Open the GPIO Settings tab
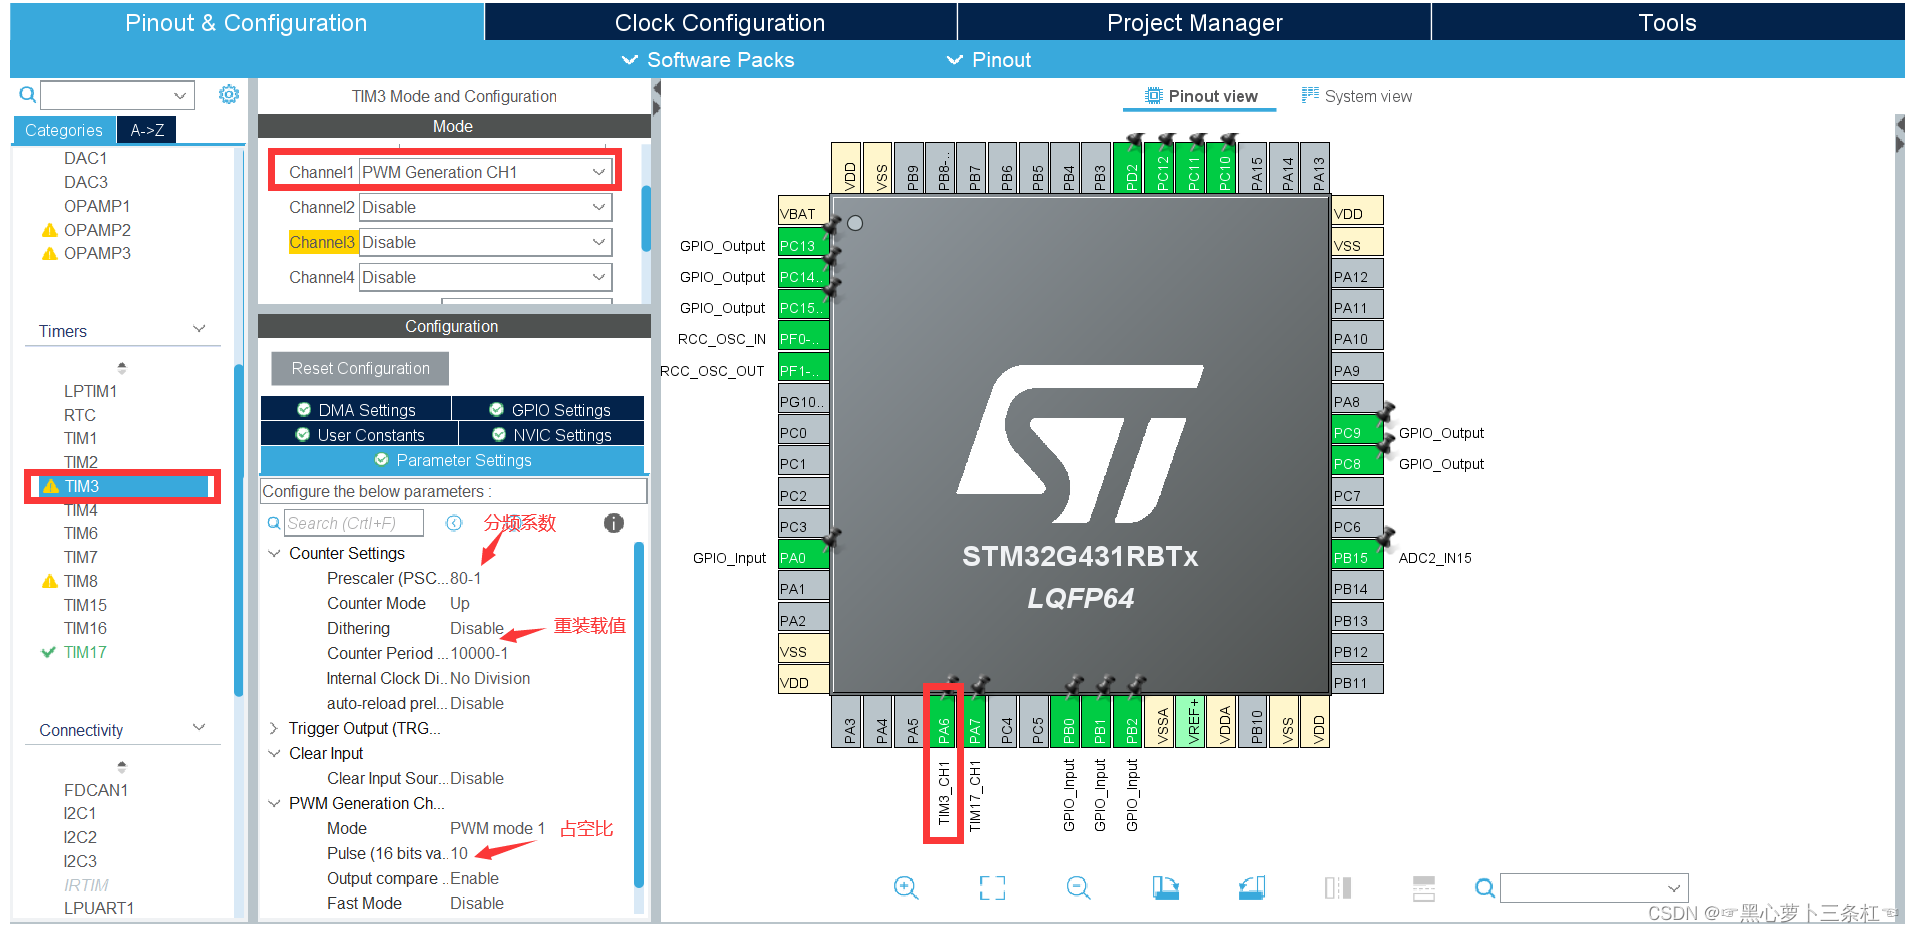Screen dimensions: 1914x932 coord(549,409)
